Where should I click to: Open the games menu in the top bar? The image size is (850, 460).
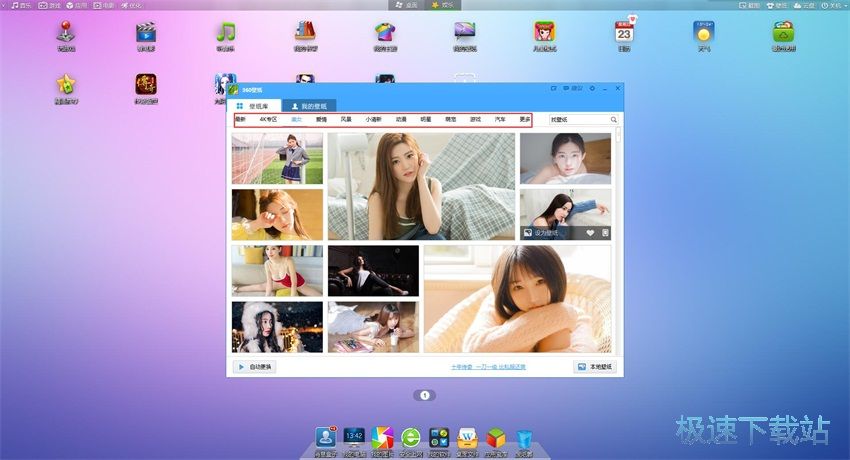[49, 5]
